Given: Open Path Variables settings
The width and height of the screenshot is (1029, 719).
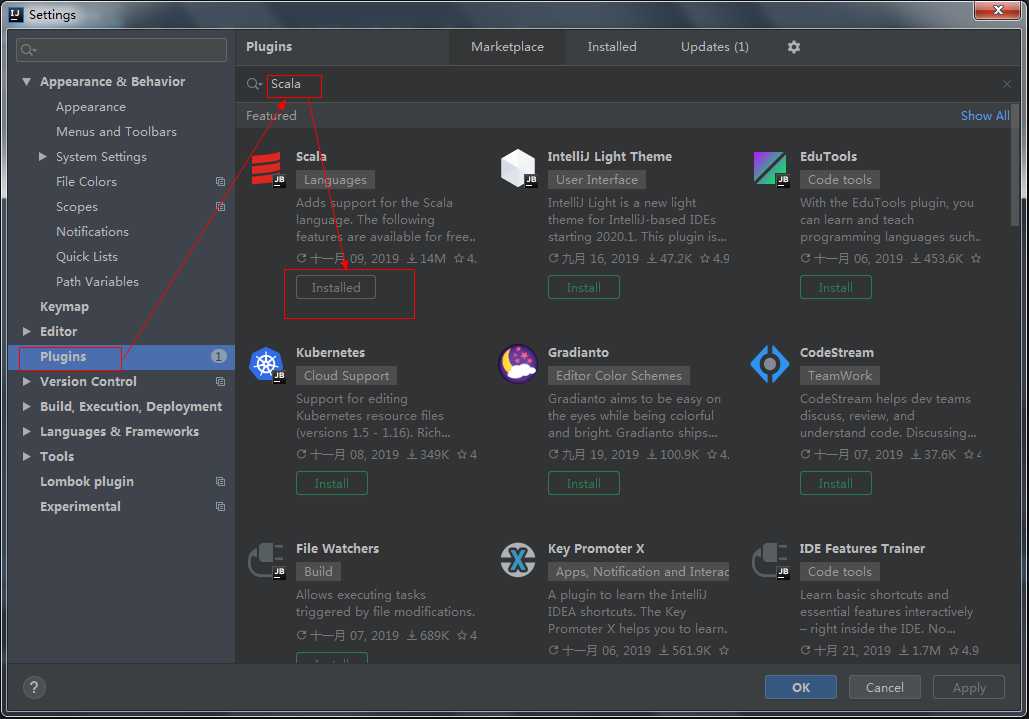Looking at the screenshot, I should (x=97, y=281).
